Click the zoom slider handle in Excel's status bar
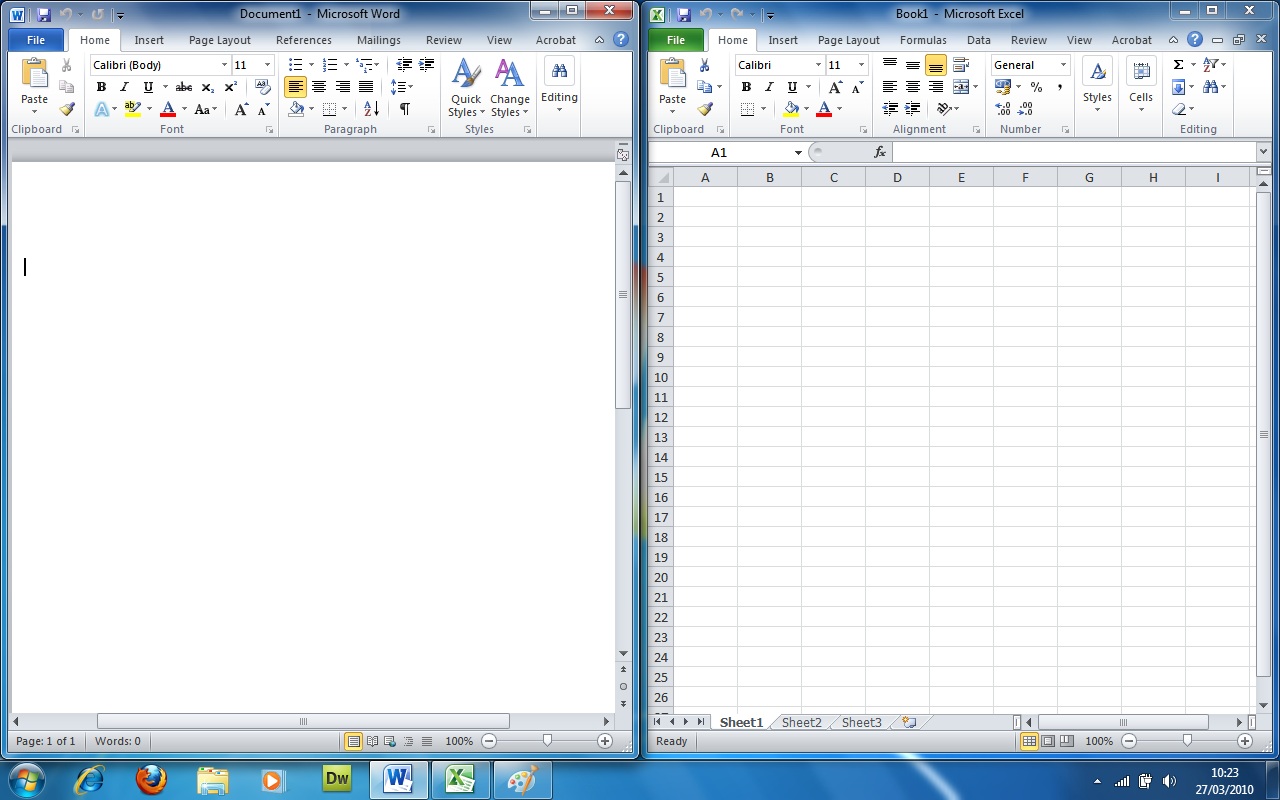Screen dimensions: 1280x800 [x=1187, y=741]
